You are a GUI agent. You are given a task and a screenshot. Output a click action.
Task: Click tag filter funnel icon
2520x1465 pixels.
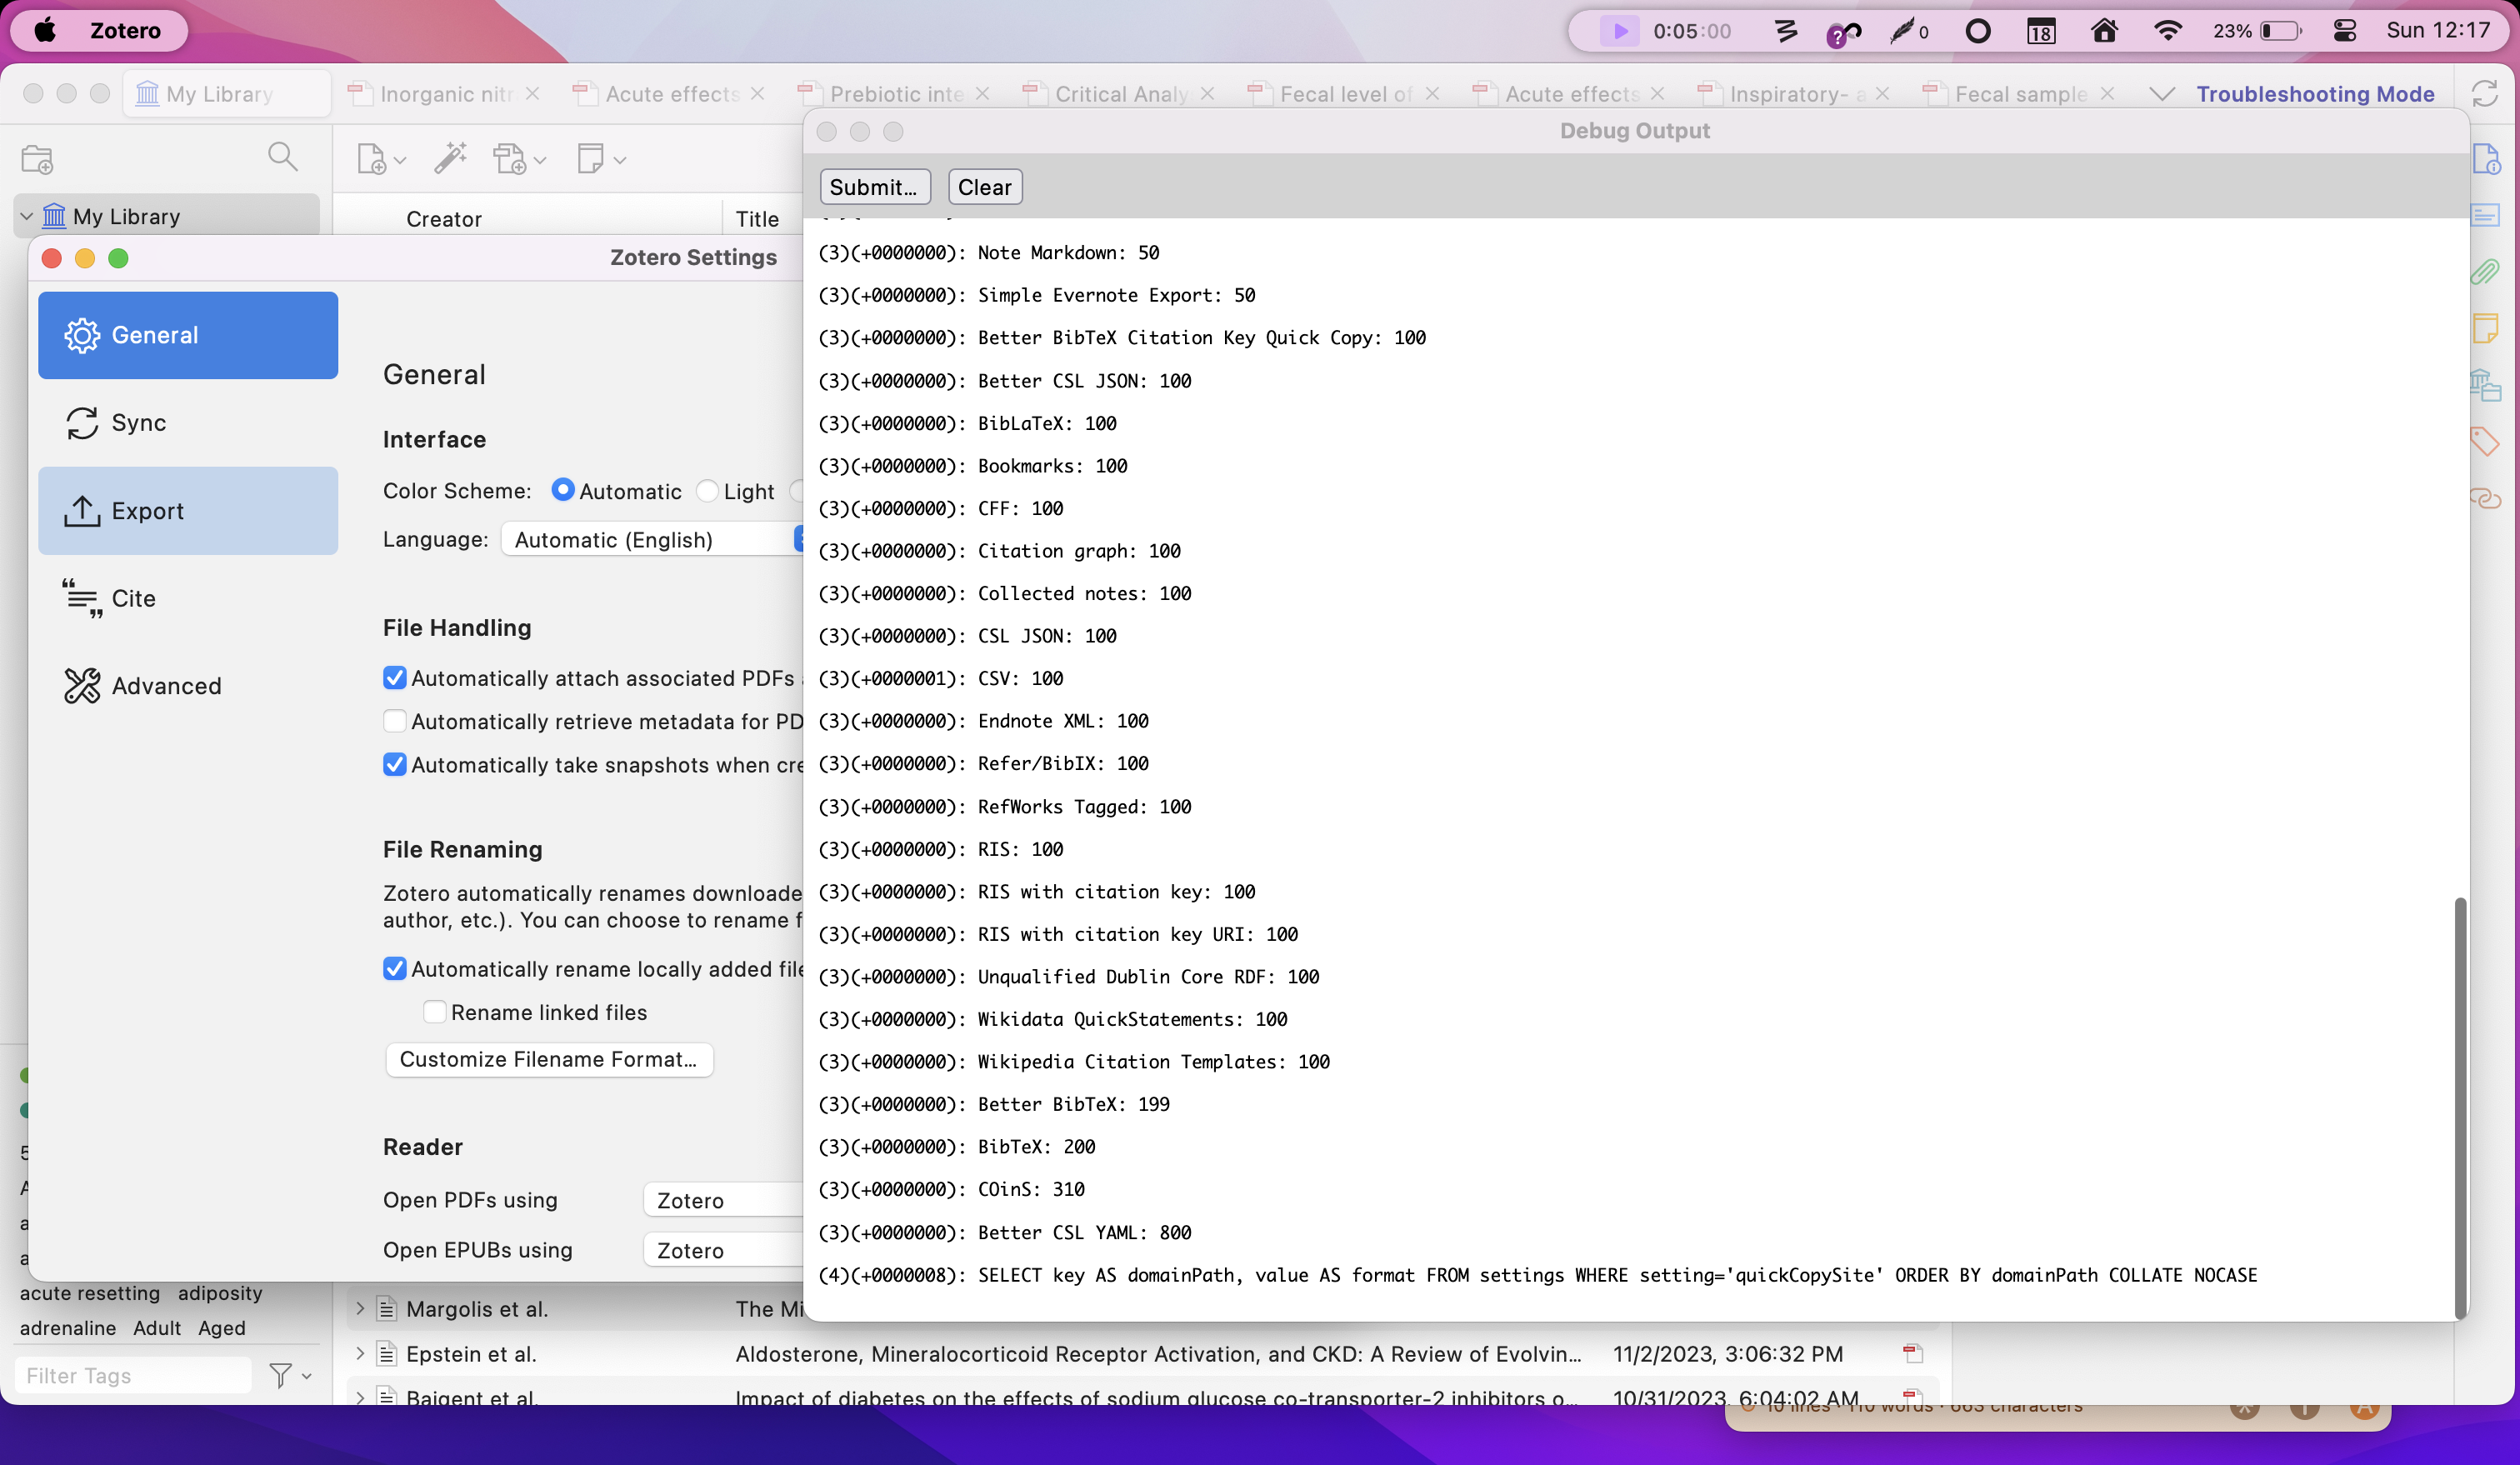281,1376
